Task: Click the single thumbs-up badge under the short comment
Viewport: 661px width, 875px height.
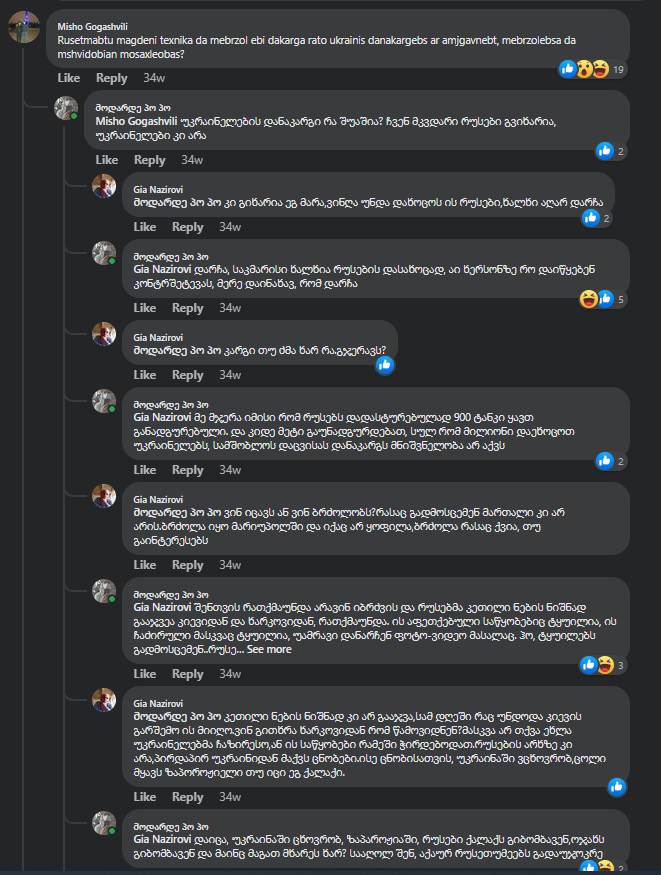Action: (x=385, y=365)
